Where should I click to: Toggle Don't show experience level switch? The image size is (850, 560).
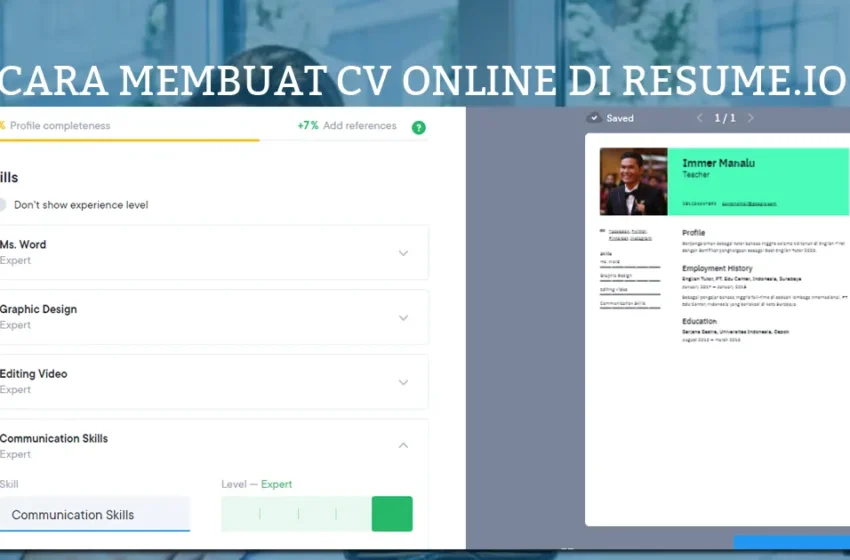point(2,205)
